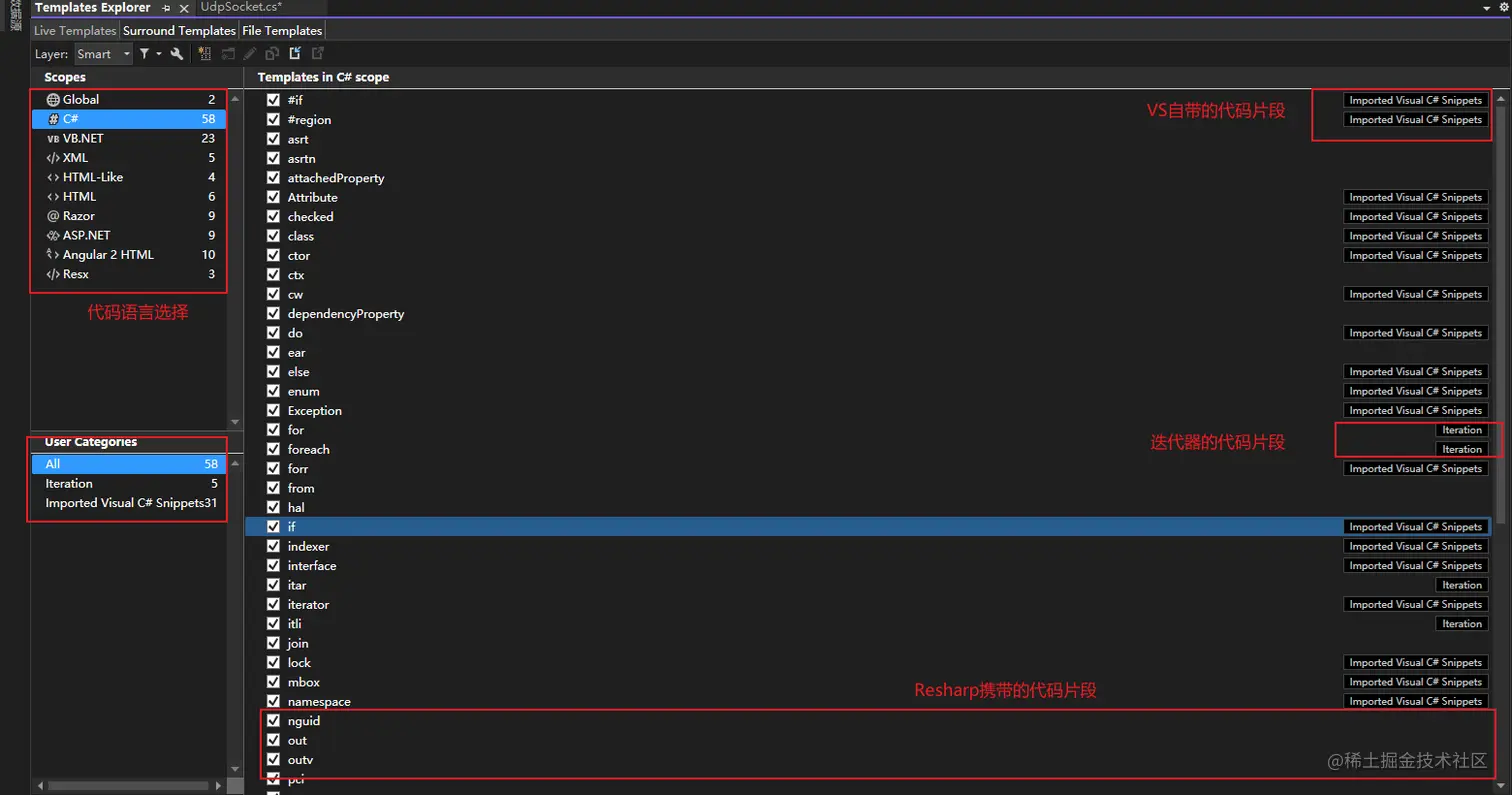Click the Angular 2 HTML scope icon

53,255
